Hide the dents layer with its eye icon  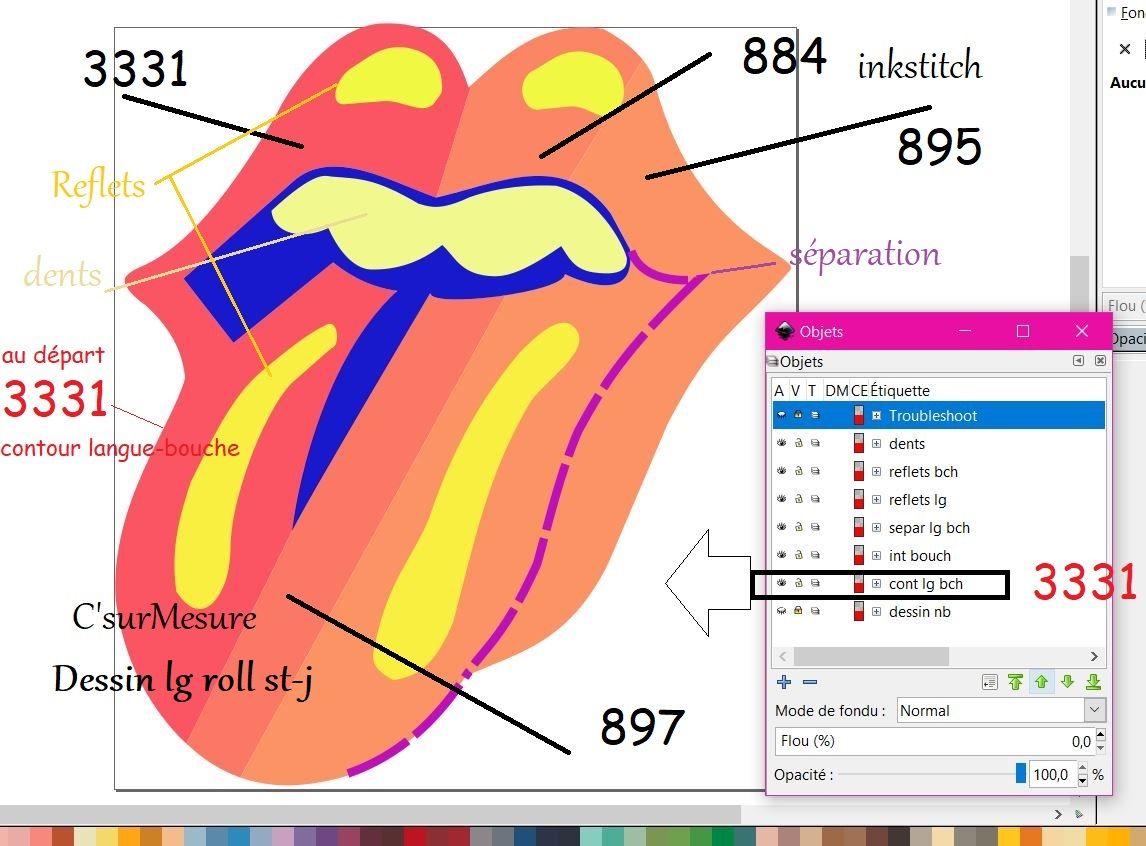click(x=781, y=443)
